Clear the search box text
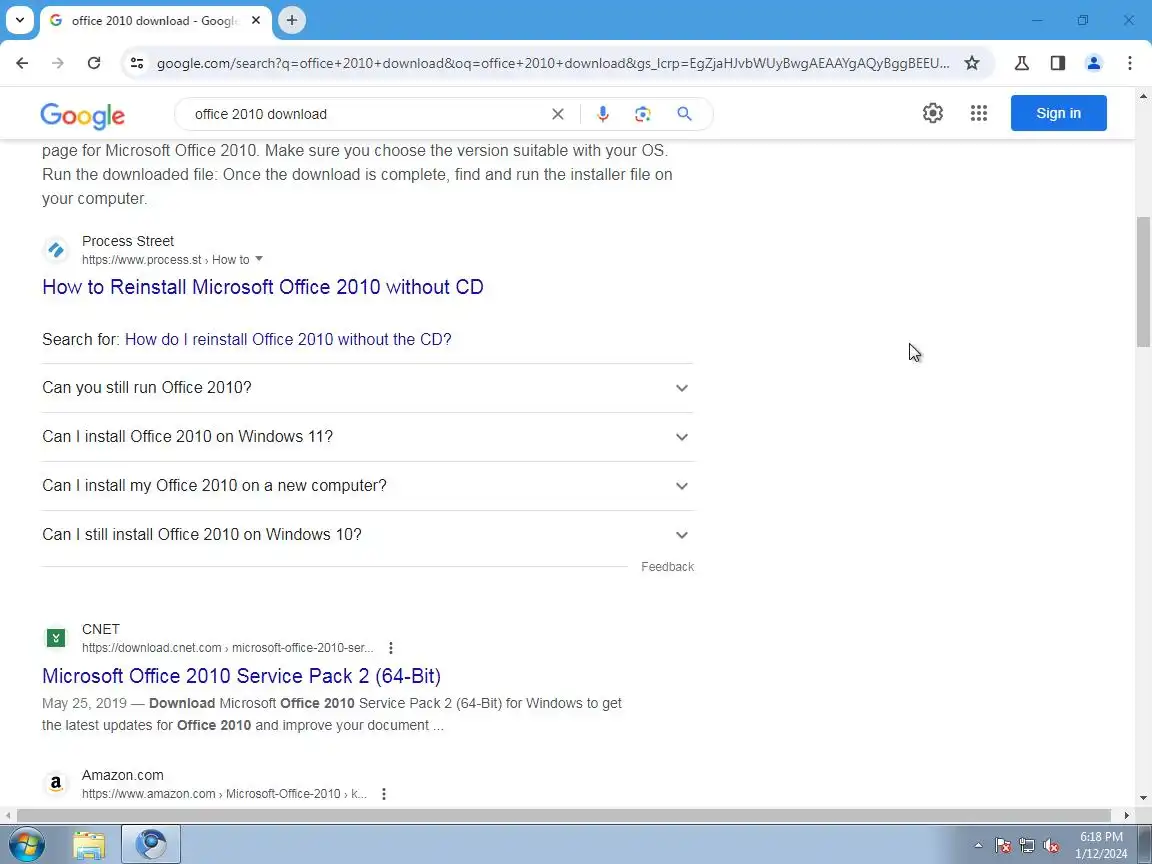 coord(558,114)
